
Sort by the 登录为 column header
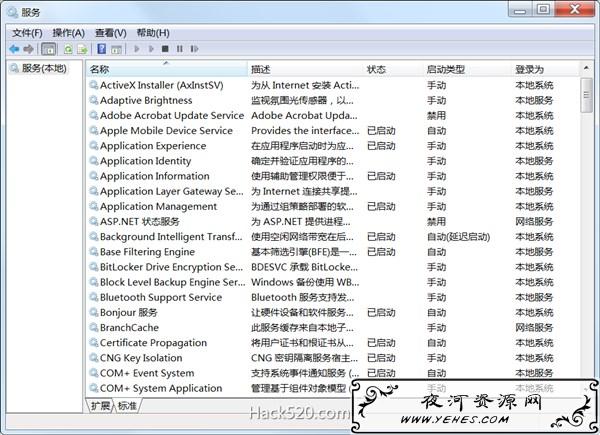click(546, 69)
